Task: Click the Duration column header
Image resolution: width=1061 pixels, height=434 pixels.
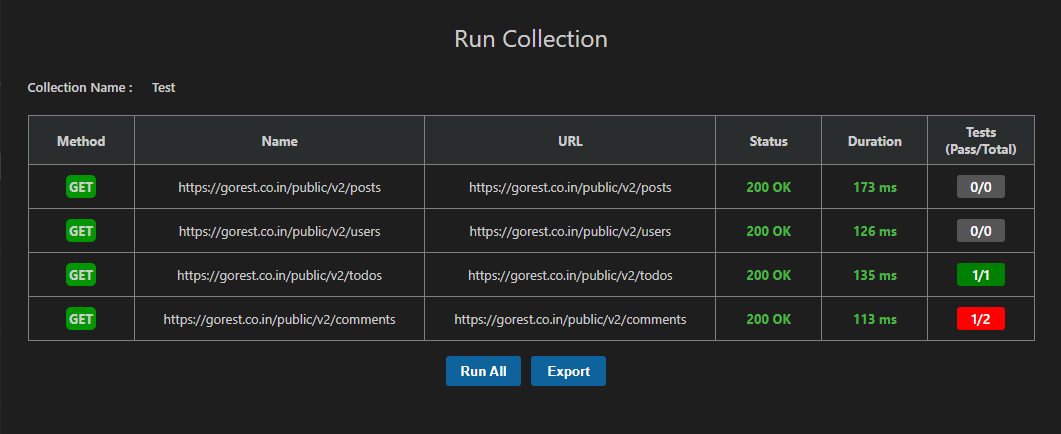Action: click(874, 141)
